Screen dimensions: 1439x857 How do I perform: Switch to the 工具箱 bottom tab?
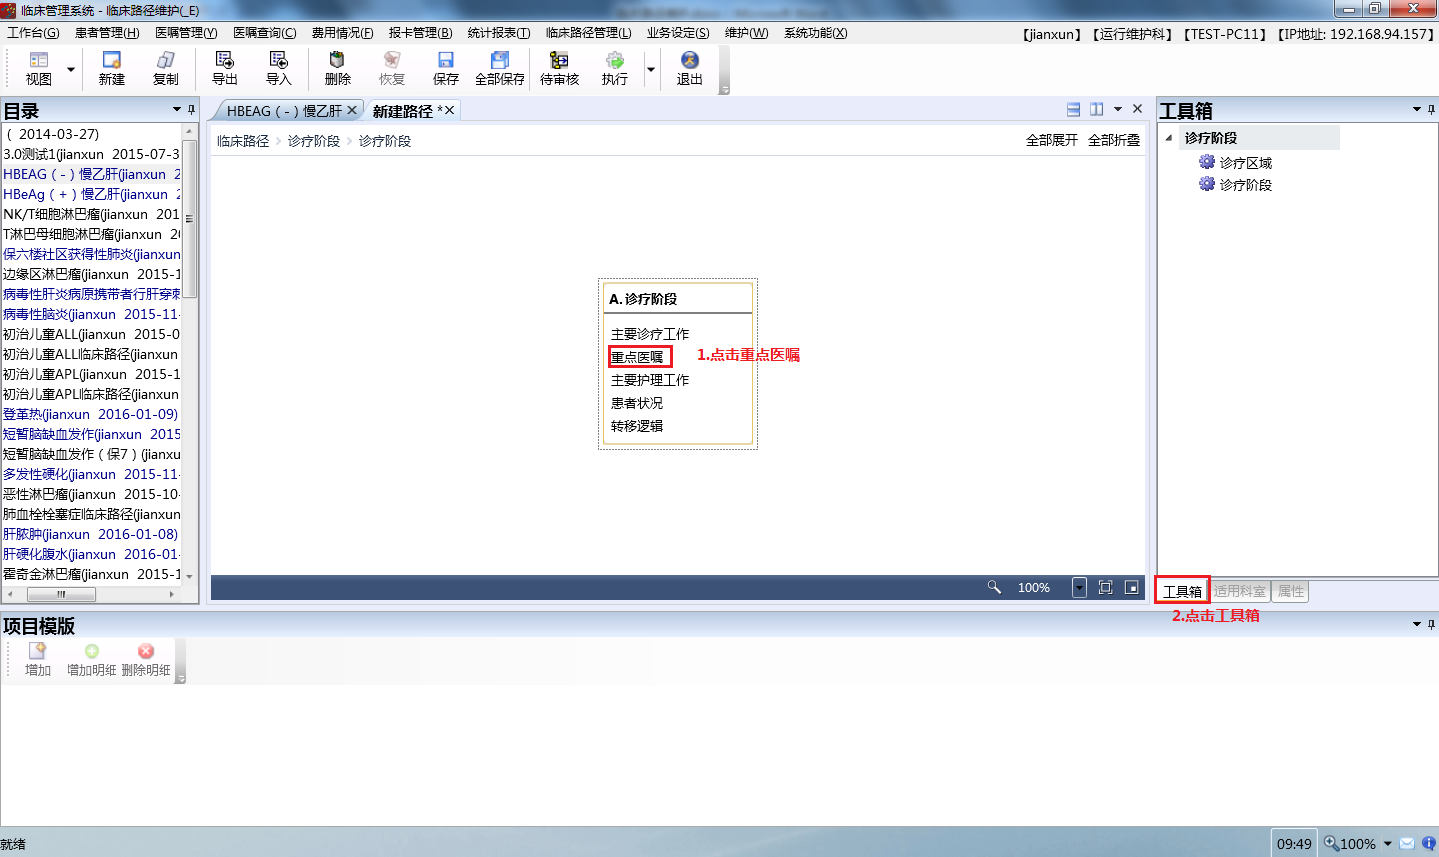pyautogui.click(x=1182, y=591)
